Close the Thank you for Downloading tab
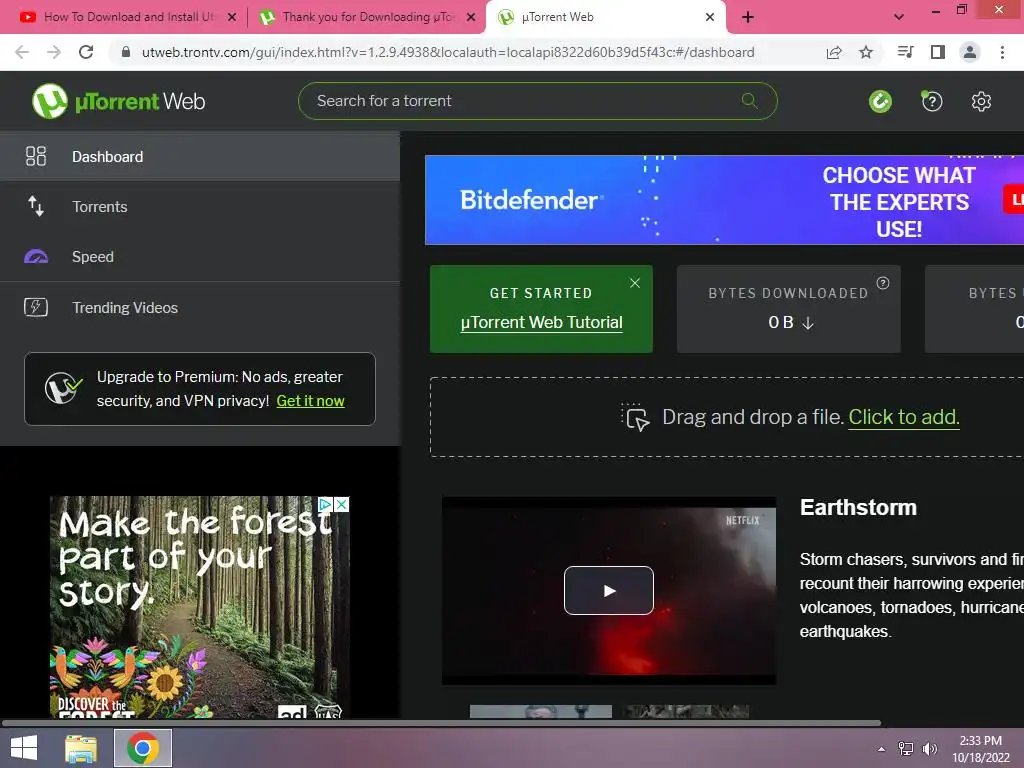The height and width of the screenshot is (768, 1024). coord(471,17)
